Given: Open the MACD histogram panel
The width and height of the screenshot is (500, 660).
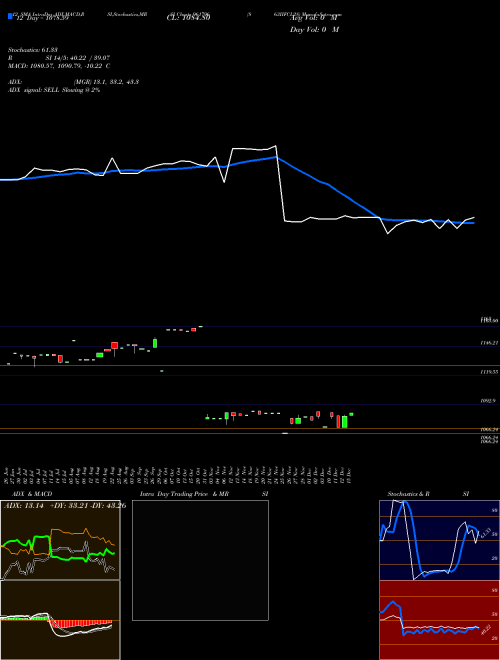Looking at the screenshot, I should 60,620.
